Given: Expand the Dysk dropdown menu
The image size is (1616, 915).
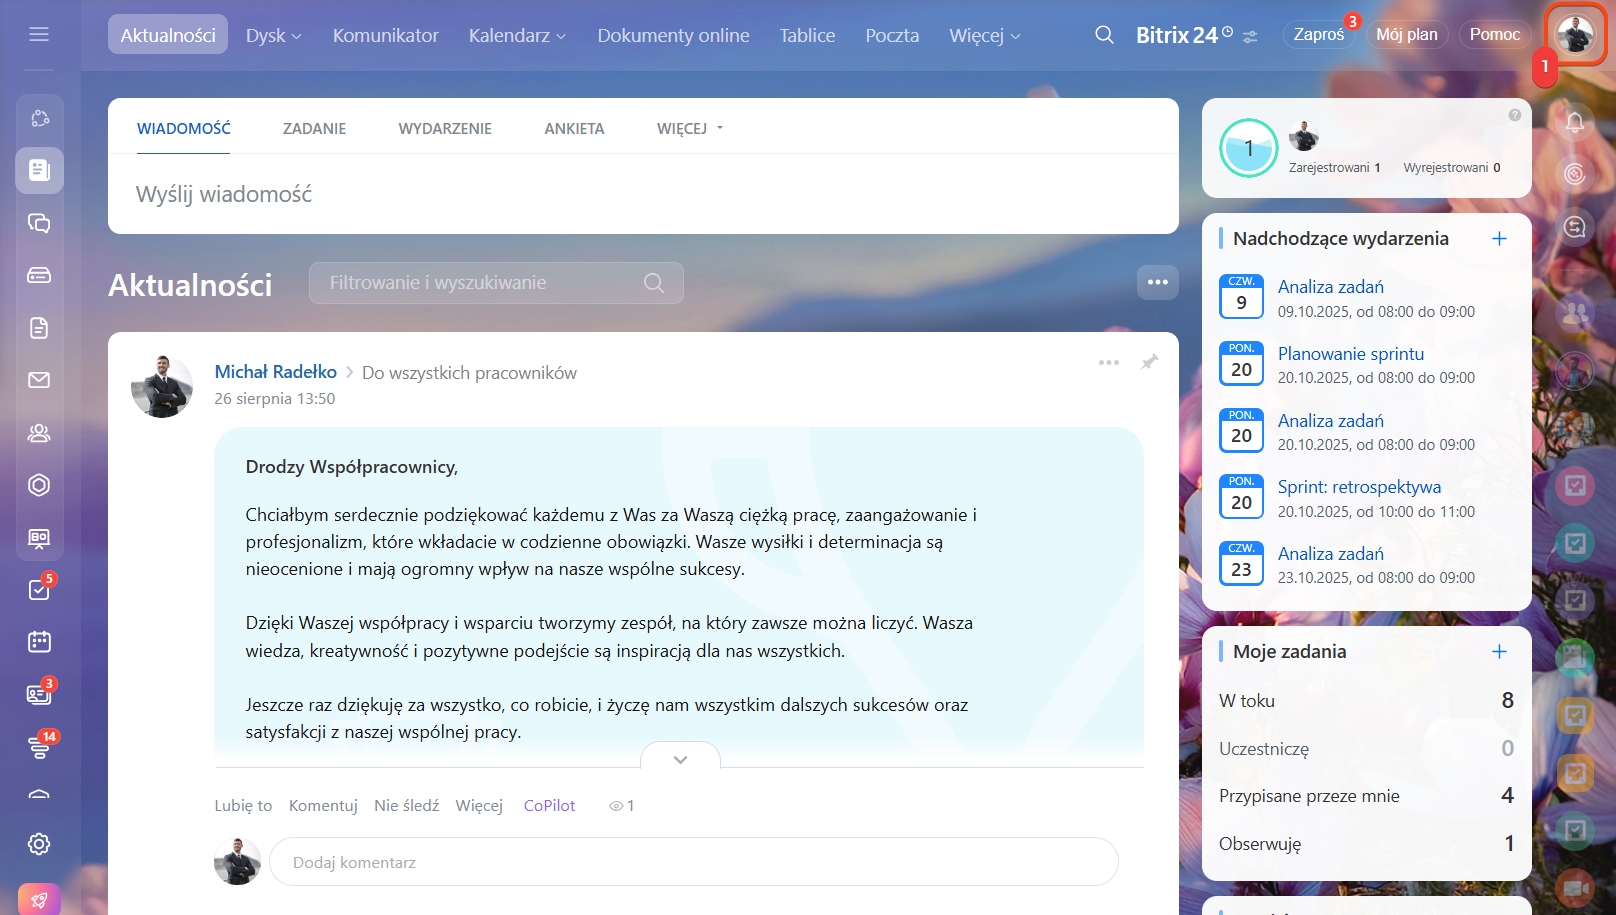Looking at the screenshot, I should [x=273, y=35].
